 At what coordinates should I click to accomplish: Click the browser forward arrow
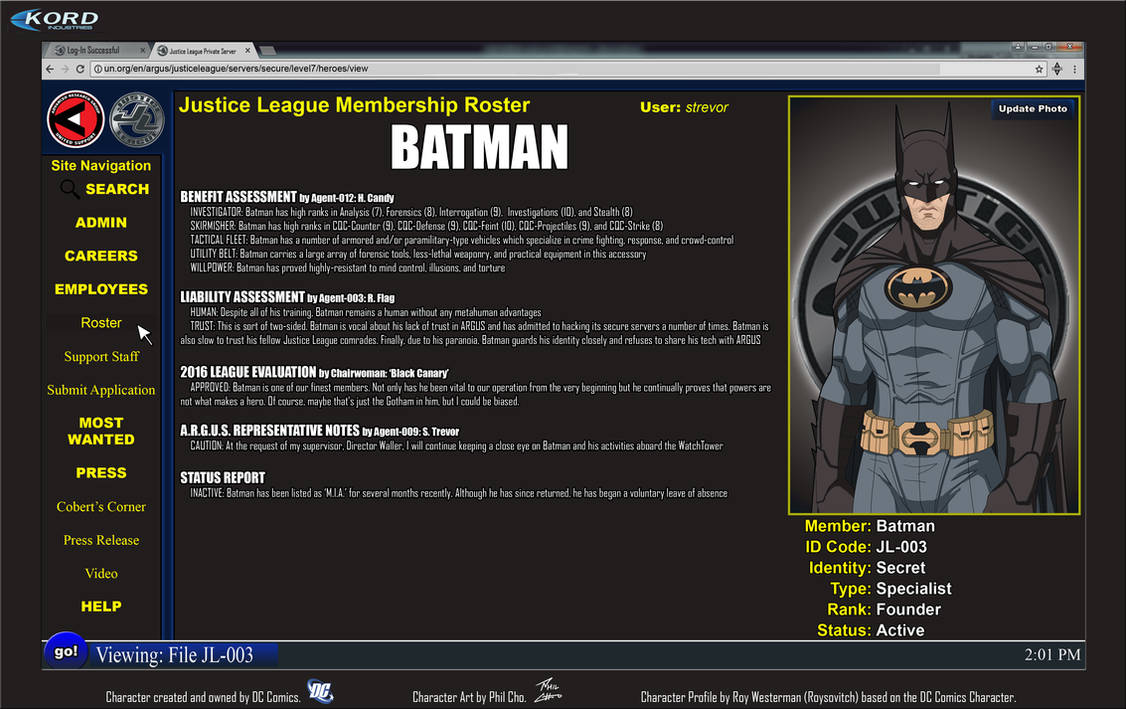(x=65, y=69)
